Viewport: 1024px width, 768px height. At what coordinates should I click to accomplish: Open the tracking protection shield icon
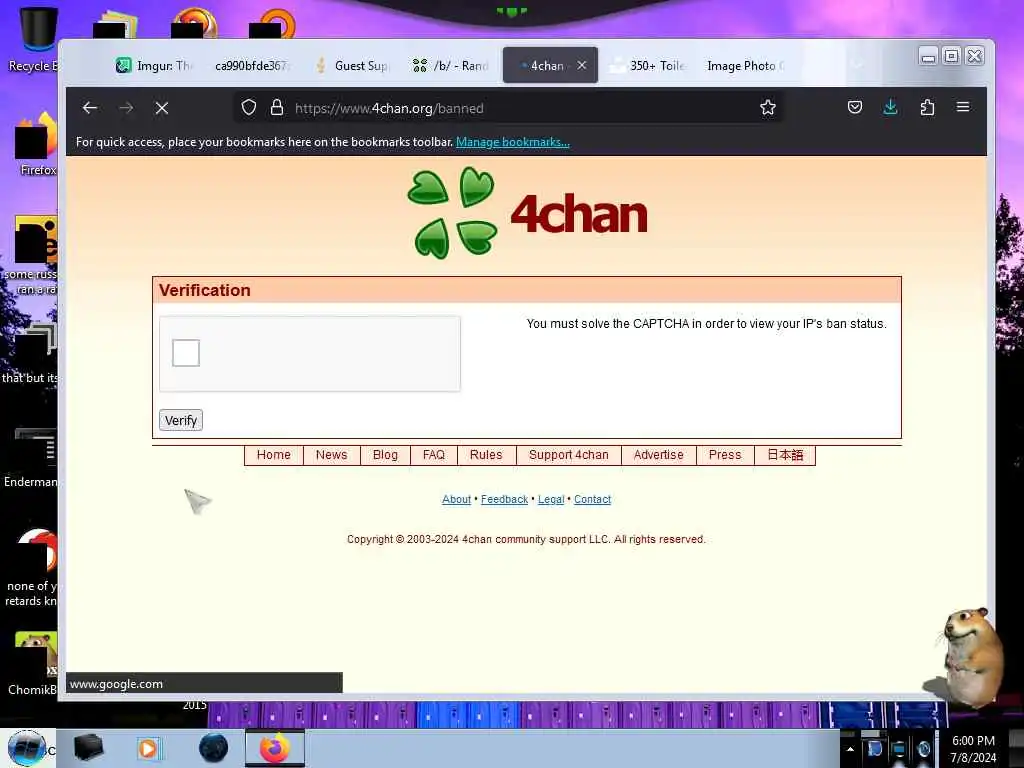(249, 107)
